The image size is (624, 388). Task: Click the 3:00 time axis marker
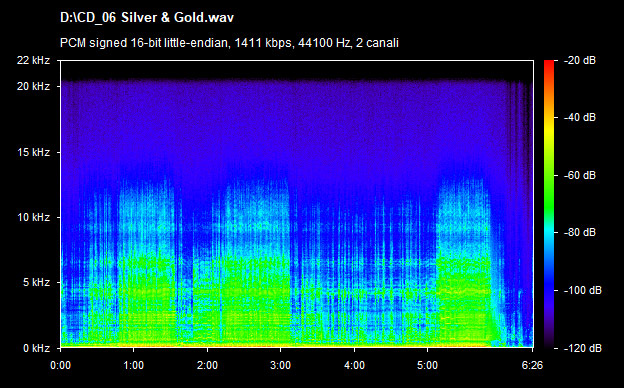281,365
